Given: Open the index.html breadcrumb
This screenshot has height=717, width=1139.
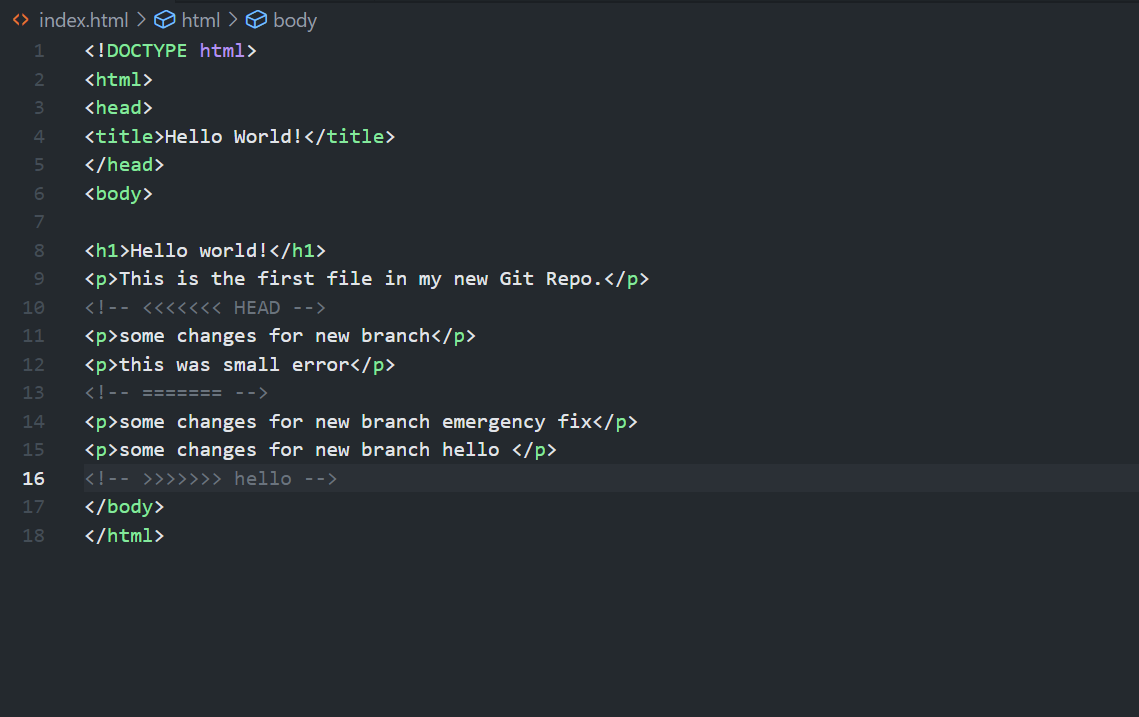Looking at the screenshot, I should point(84,20).
